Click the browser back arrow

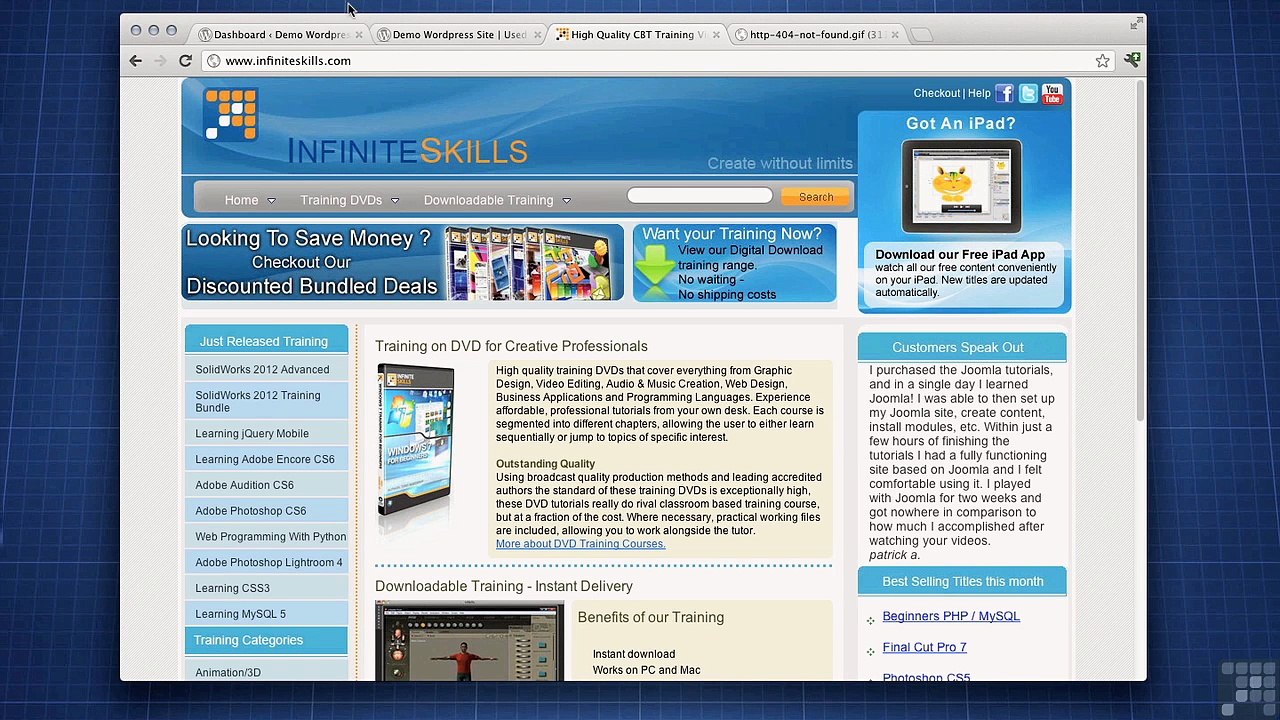pos(136,61)
